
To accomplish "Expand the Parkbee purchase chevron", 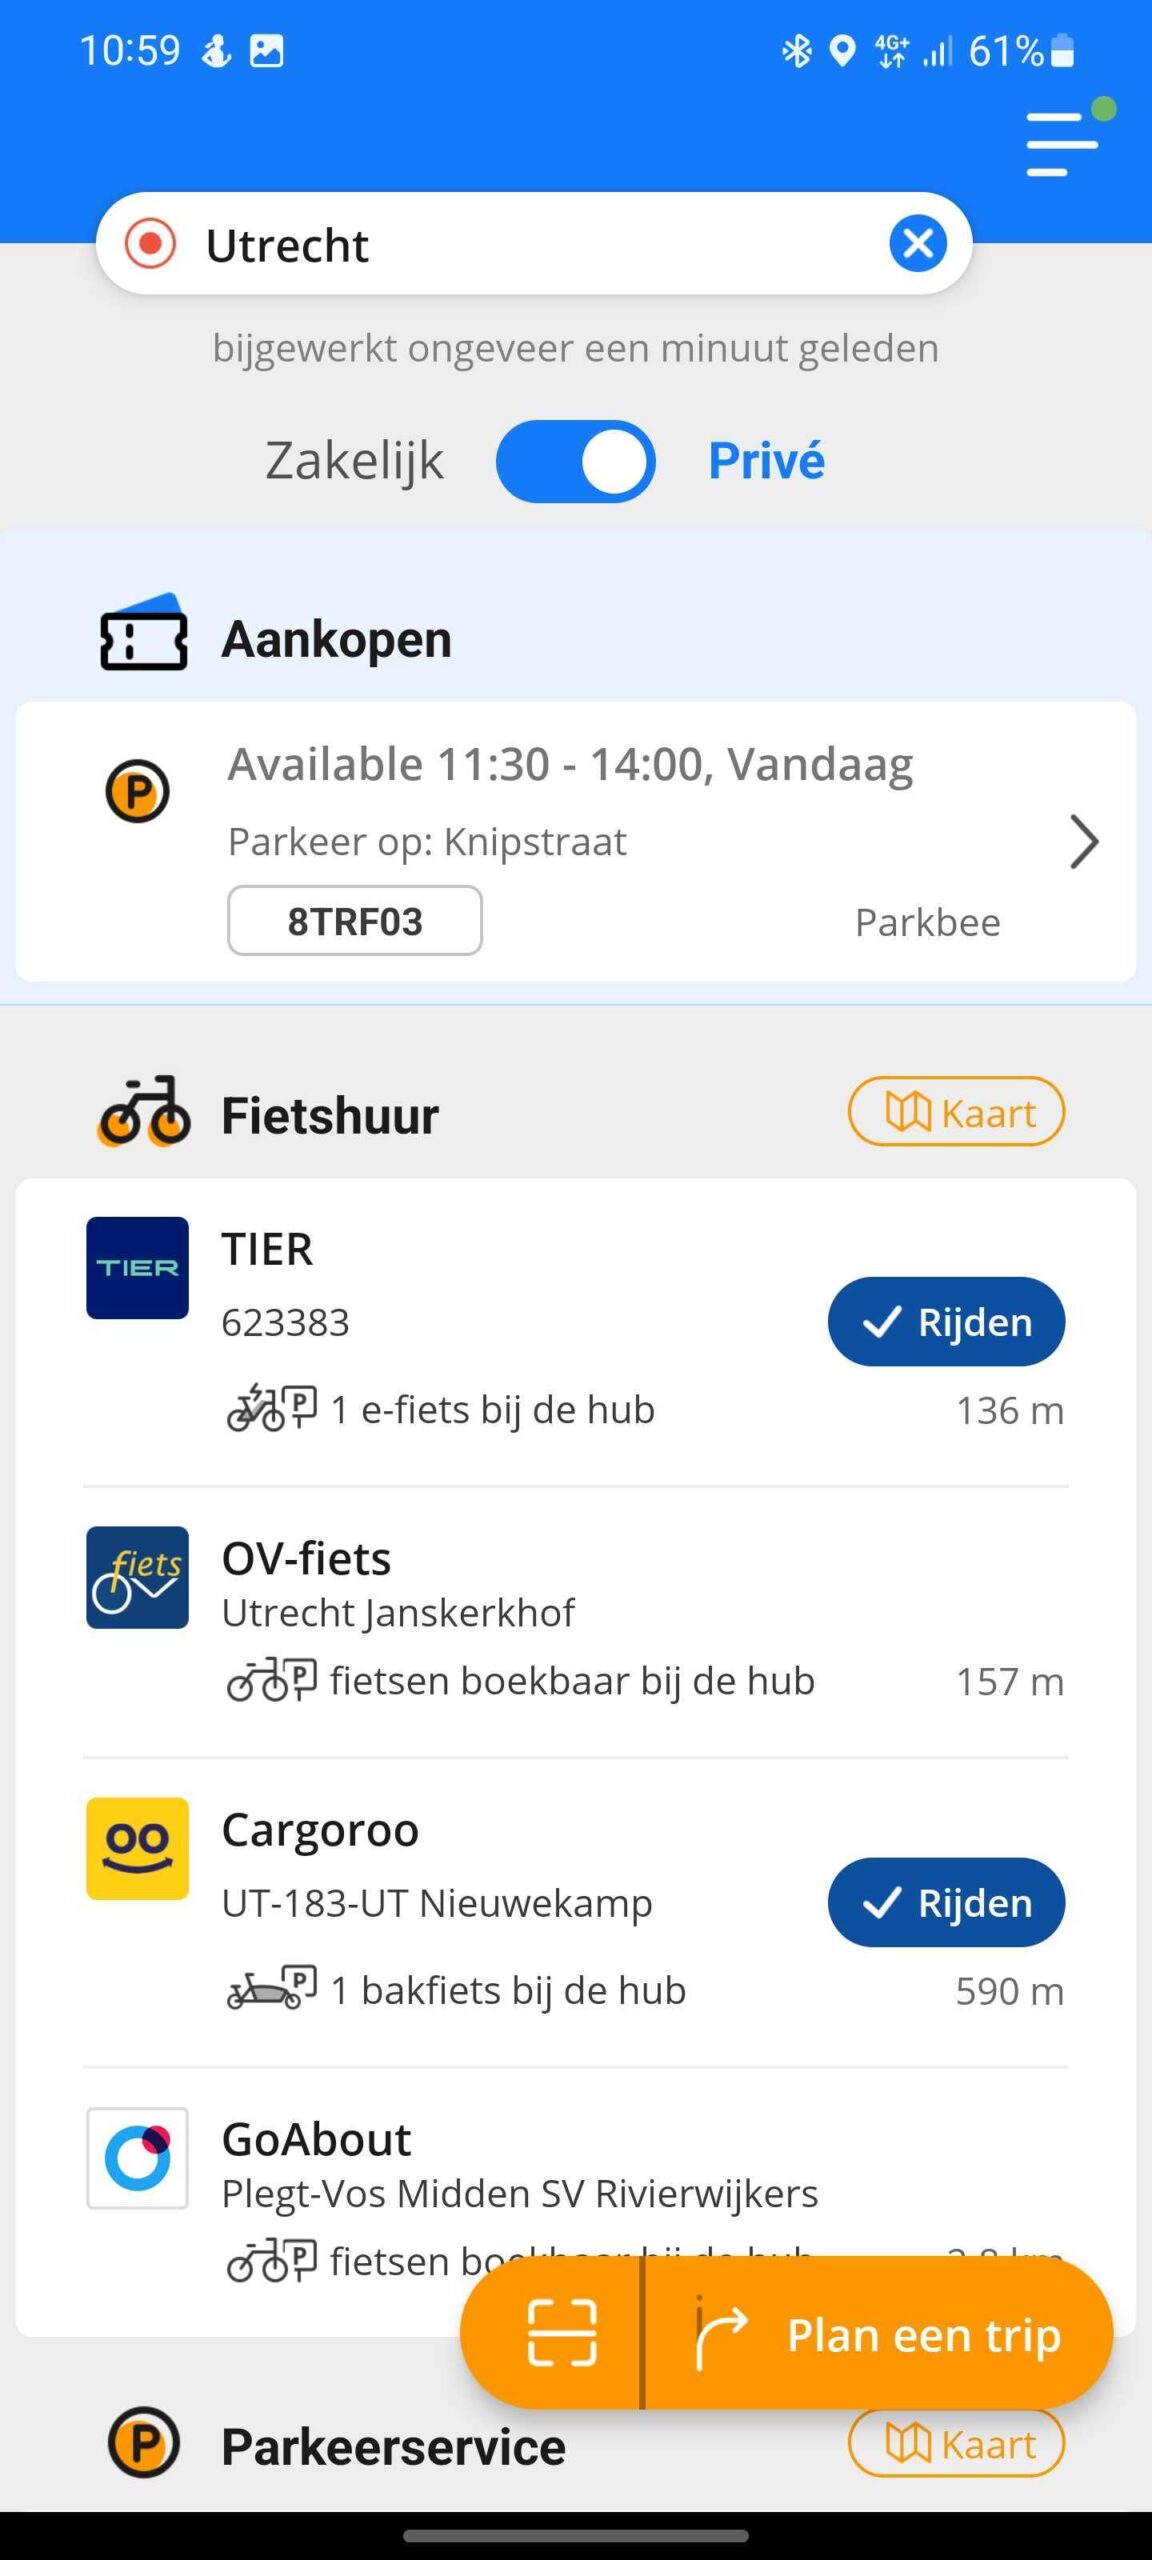I will (x=1083, y=842).
